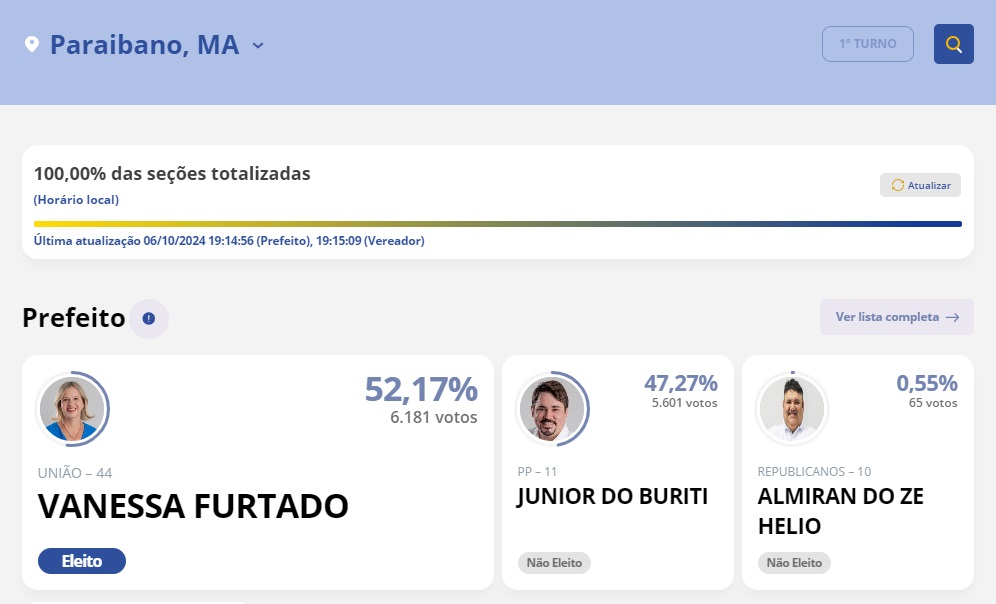Expand the Paraibano, MA city dropdown chevron
996x604 pixels.
pyautogui.click(x=258, y=46)
